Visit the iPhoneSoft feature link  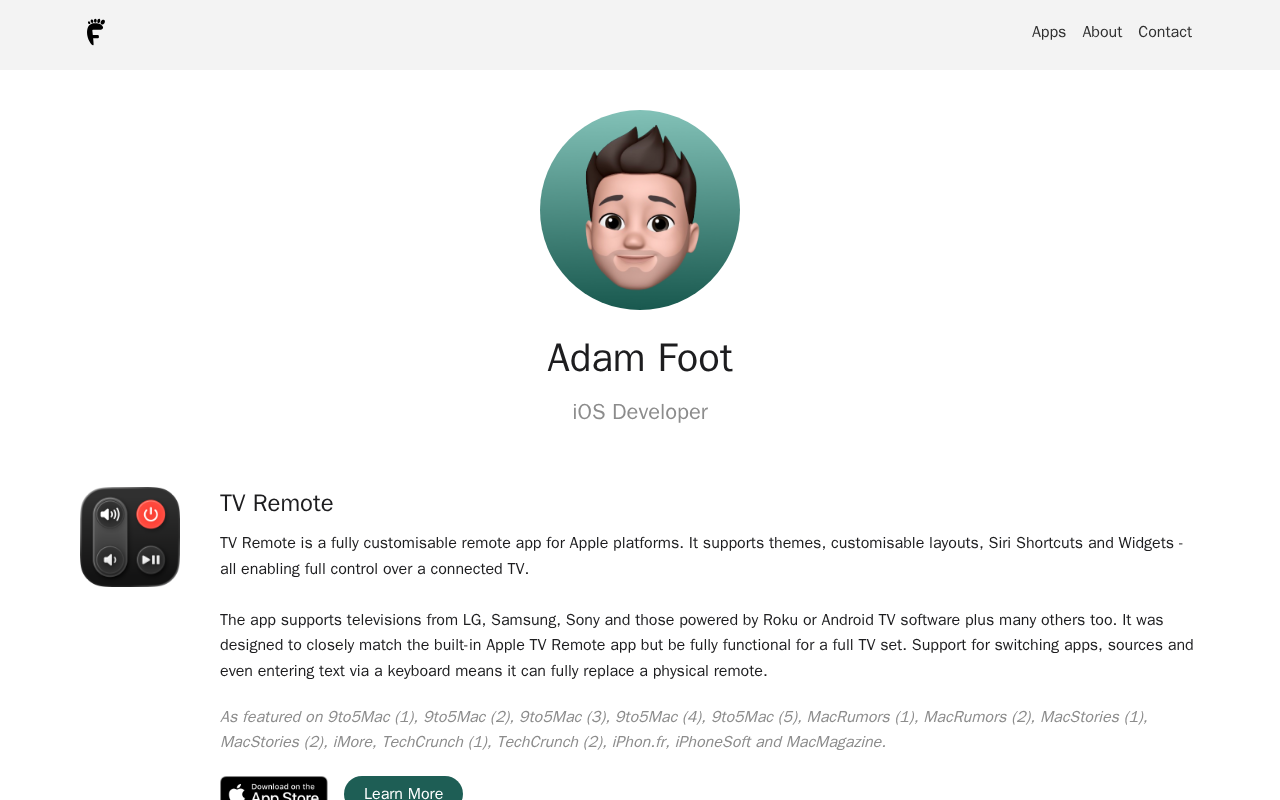[x=712, y=742]
